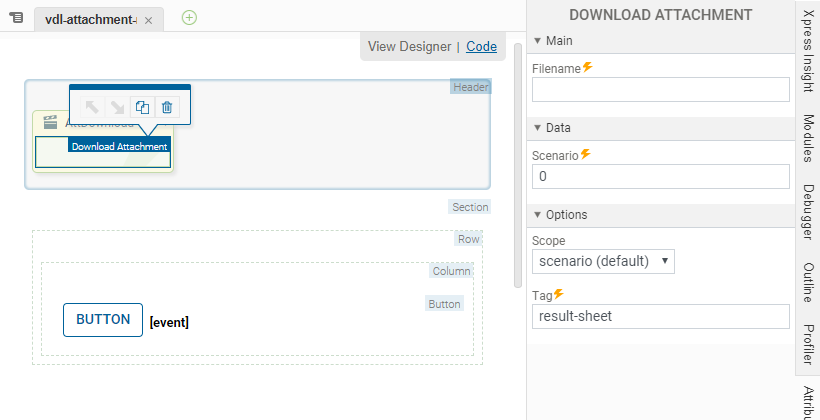
Task: Click the lightning bolt next to Filename
Action: 587,67
